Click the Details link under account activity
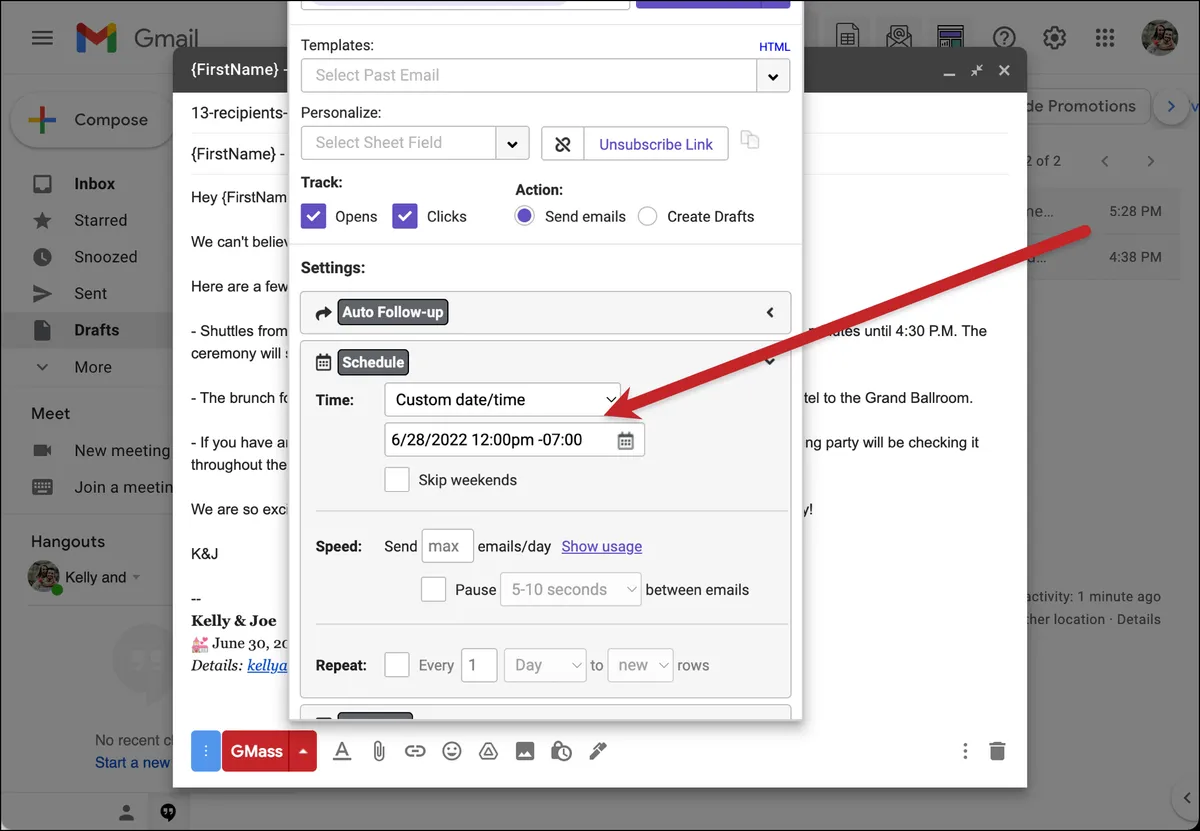This screenshot has width=1200, height=831. (x=1139, y=619)
